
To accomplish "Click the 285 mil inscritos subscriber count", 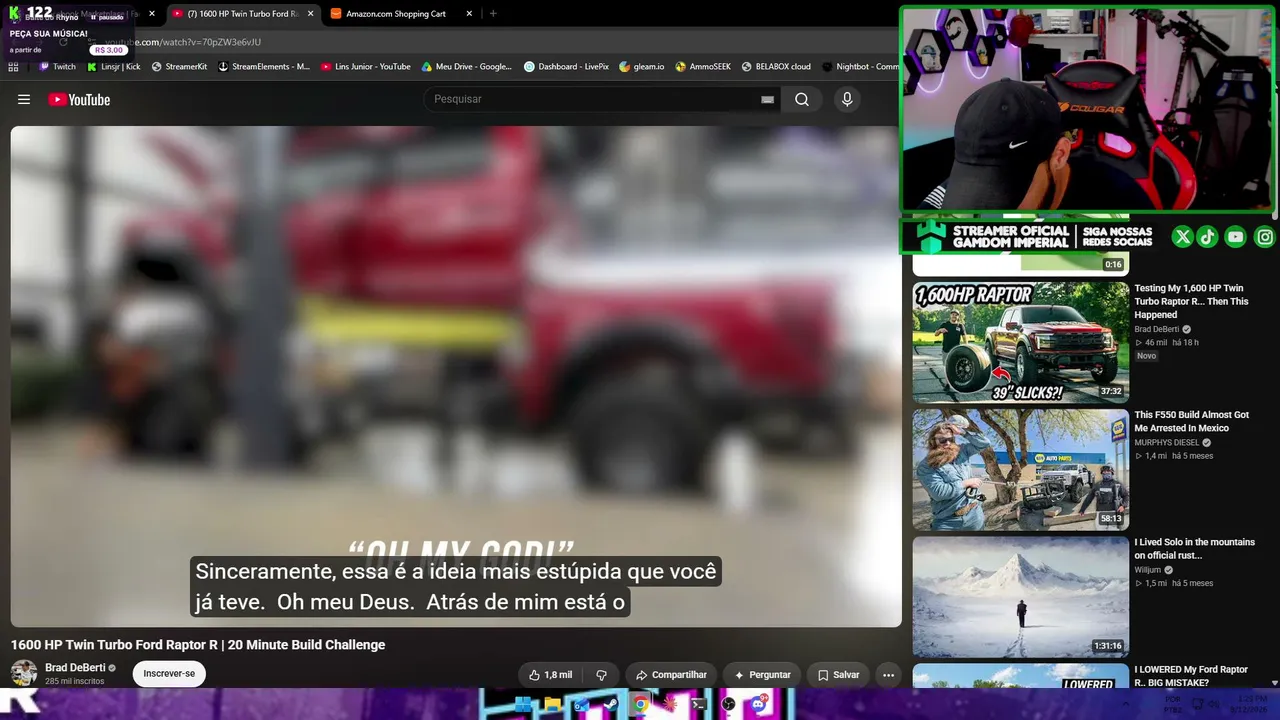I will point(74,682).
